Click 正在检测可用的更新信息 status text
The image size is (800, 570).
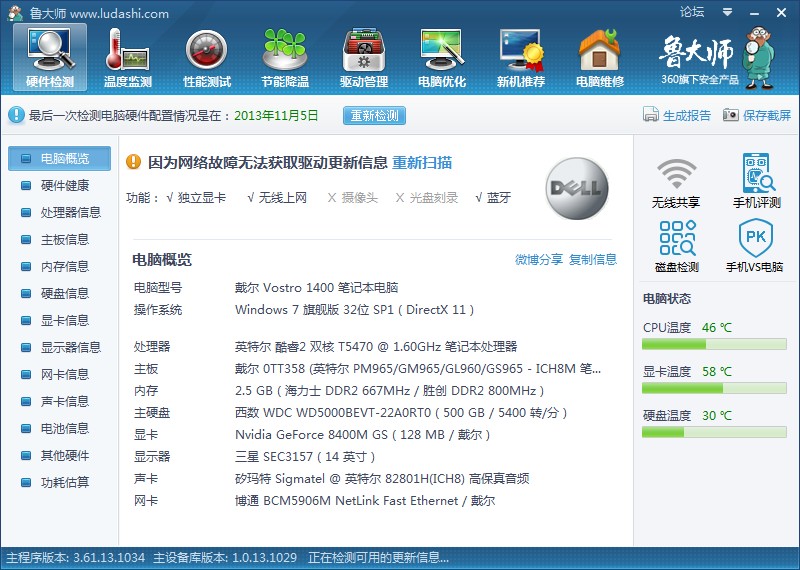[x=379, y=557]
